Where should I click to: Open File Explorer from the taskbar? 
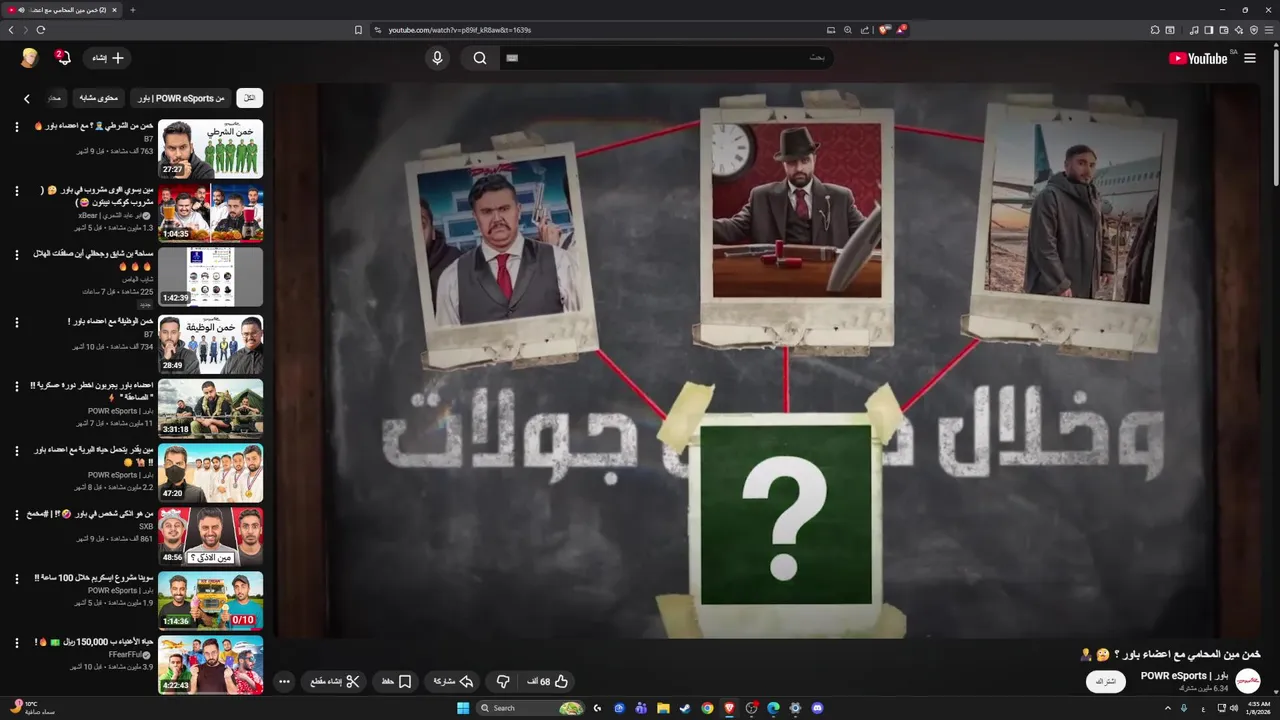(663, 708)
